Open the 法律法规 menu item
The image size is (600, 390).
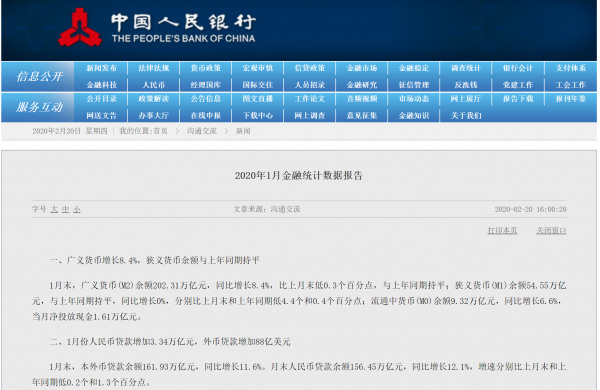153,69
